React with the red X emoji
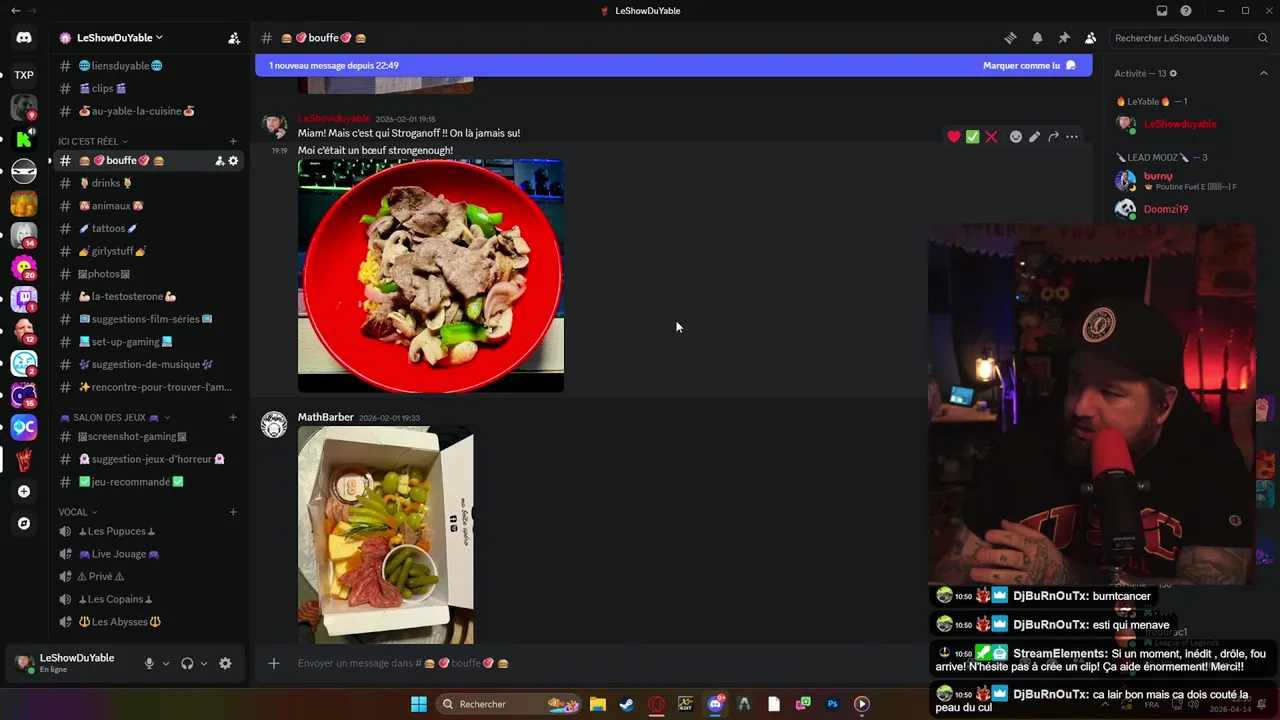 point(991,137)
